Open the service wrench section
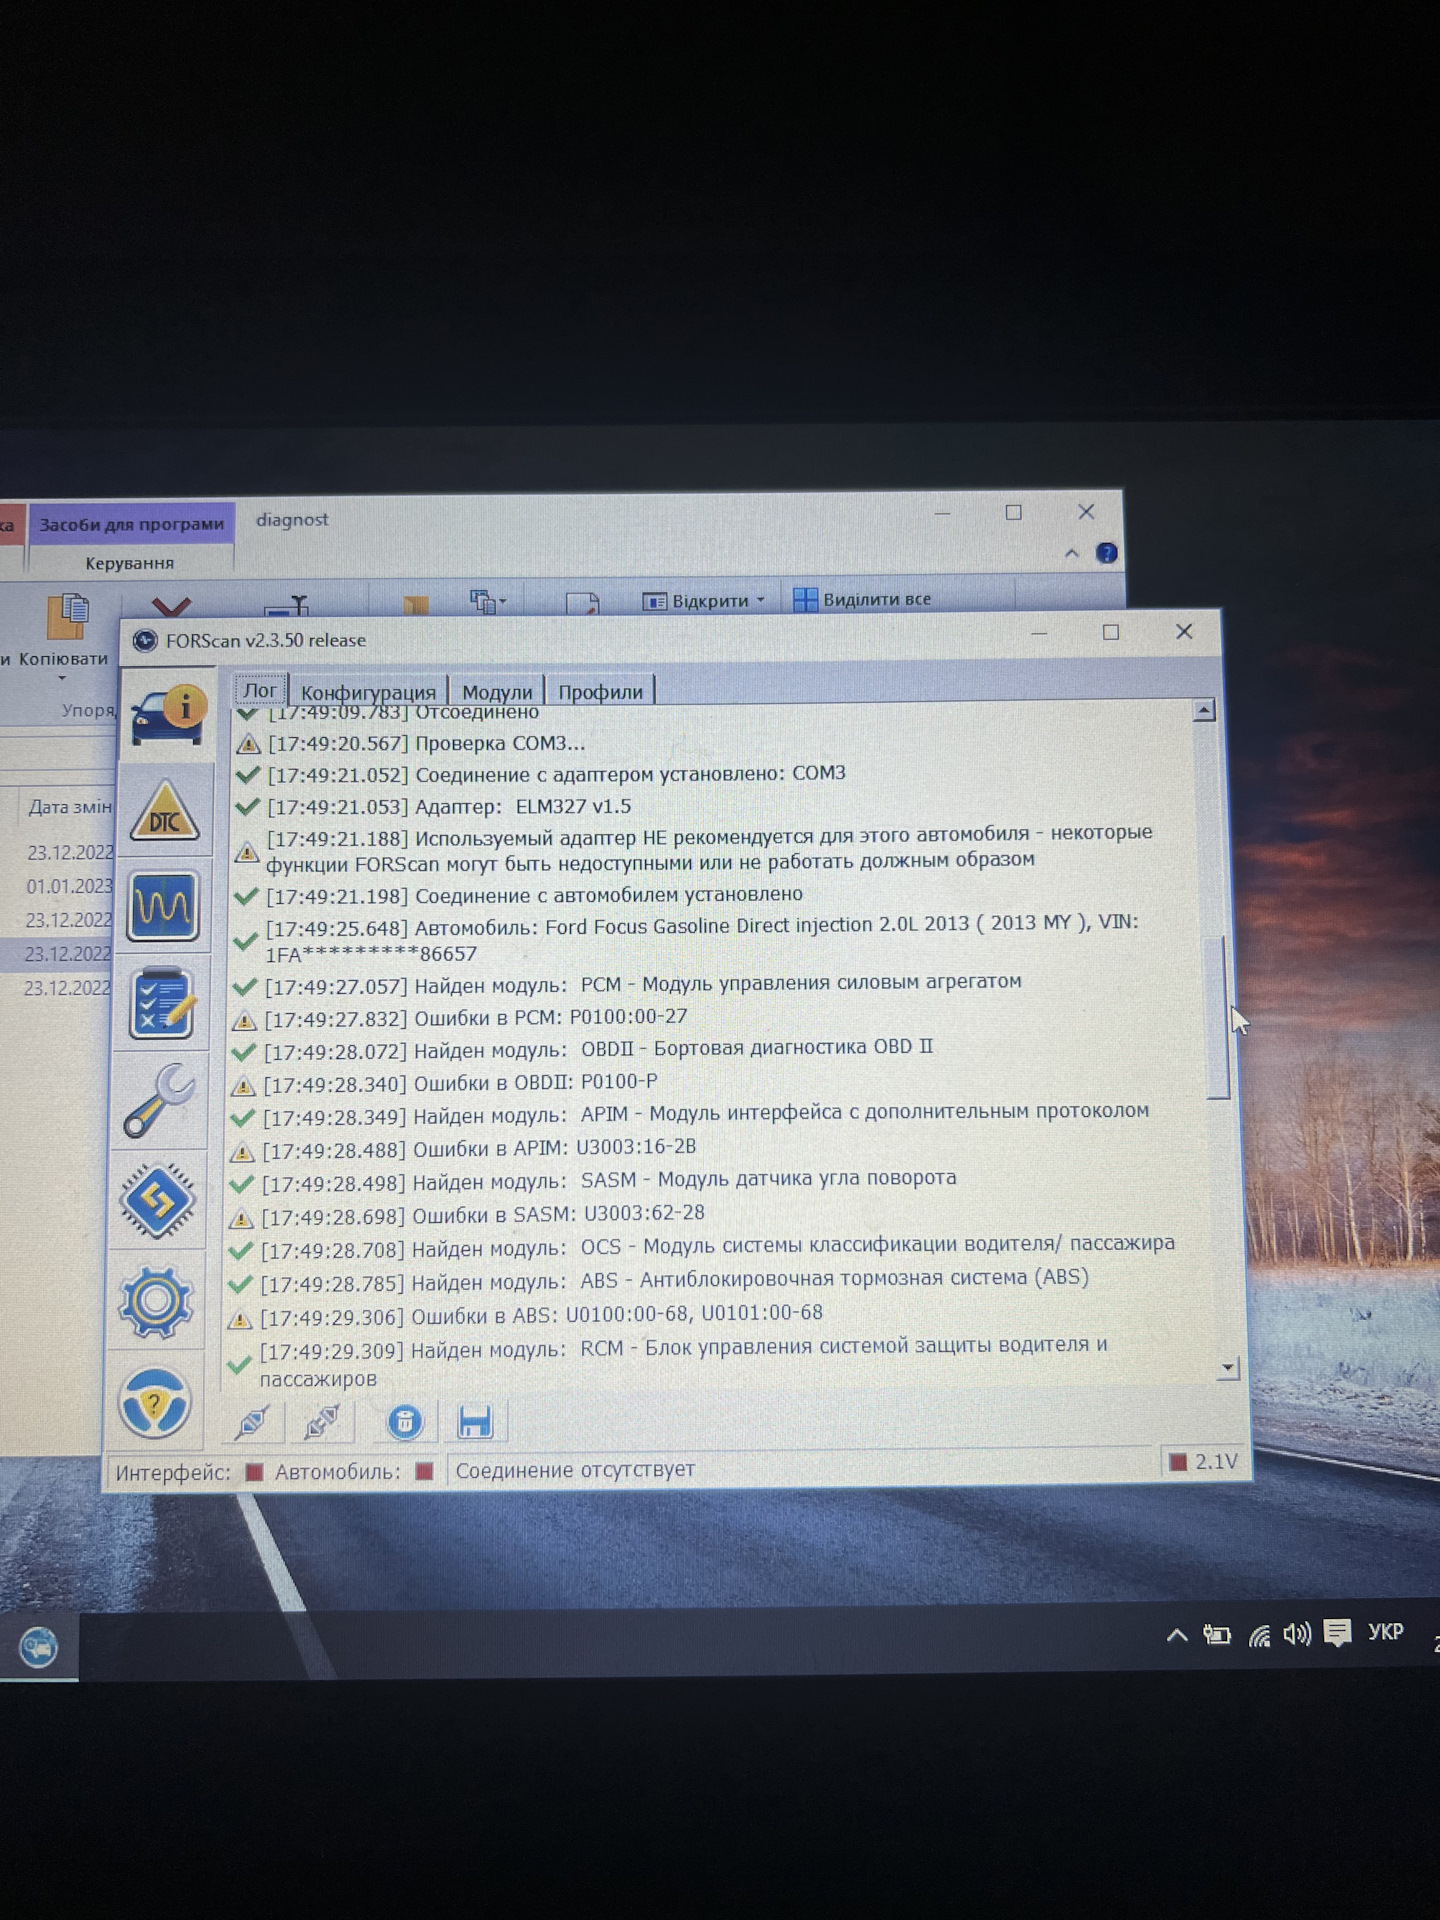The image size is (1440, 1920). pos(160,1101)
